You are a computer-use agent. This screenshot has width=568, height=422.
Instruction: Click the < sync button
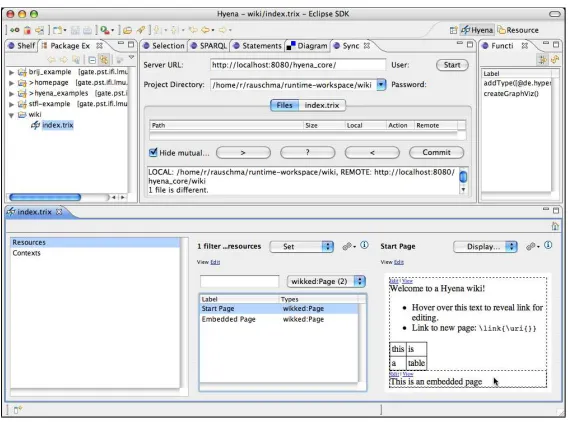tap(372, 152)
